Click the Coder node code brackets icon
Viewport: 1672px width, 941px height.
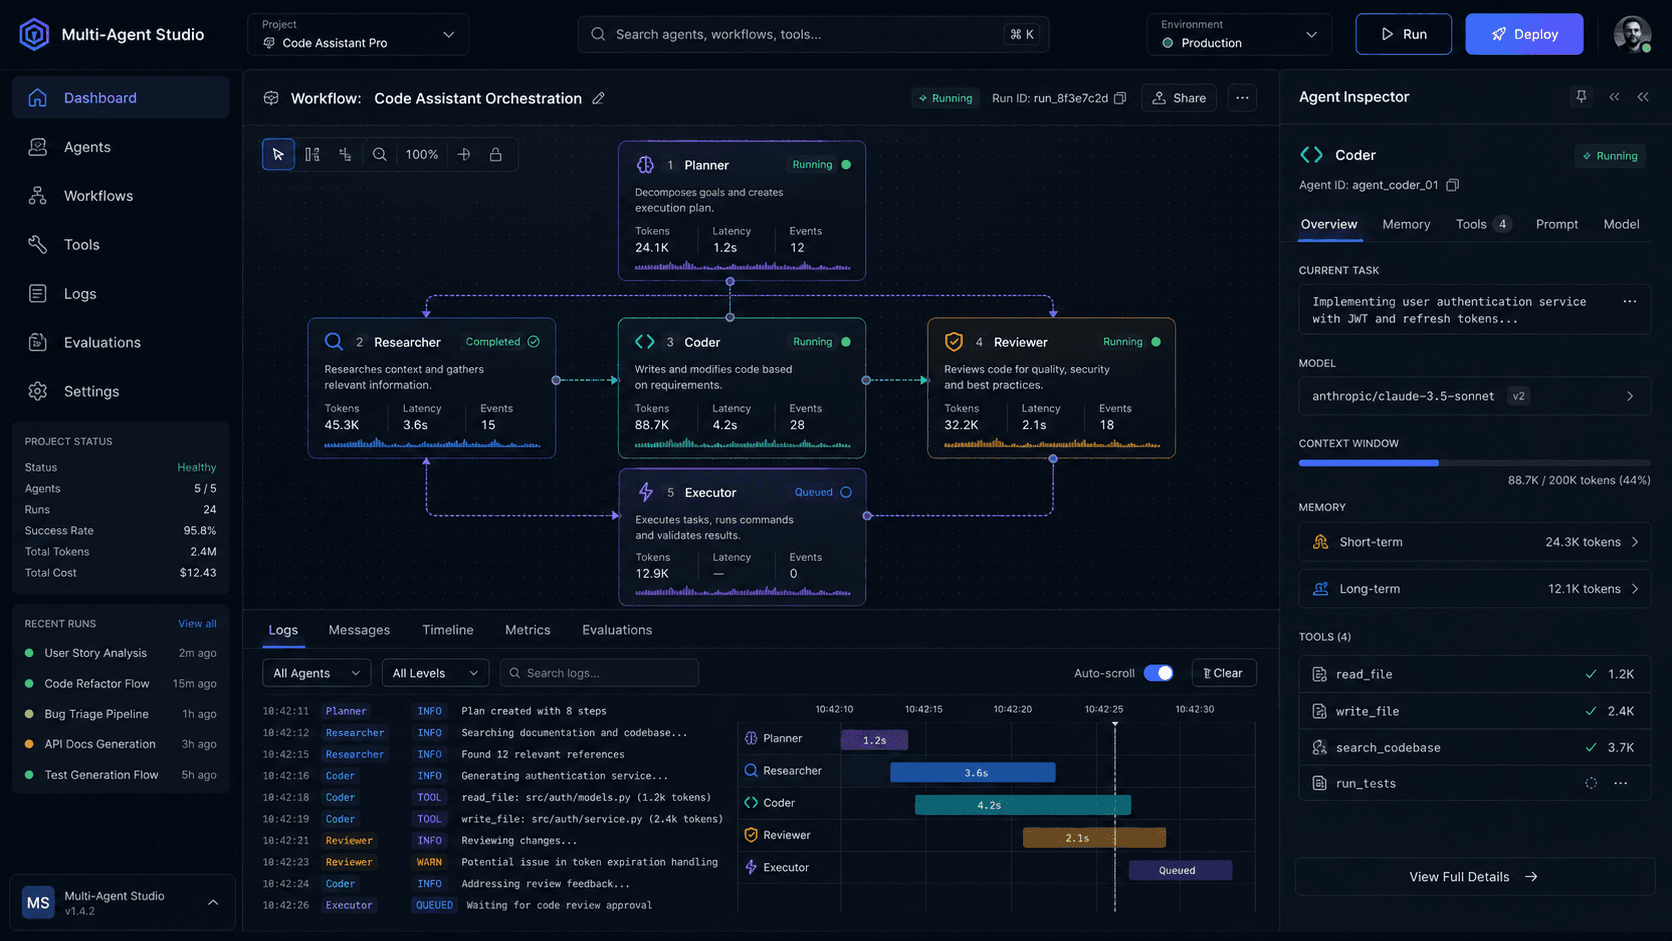(645, 342)
